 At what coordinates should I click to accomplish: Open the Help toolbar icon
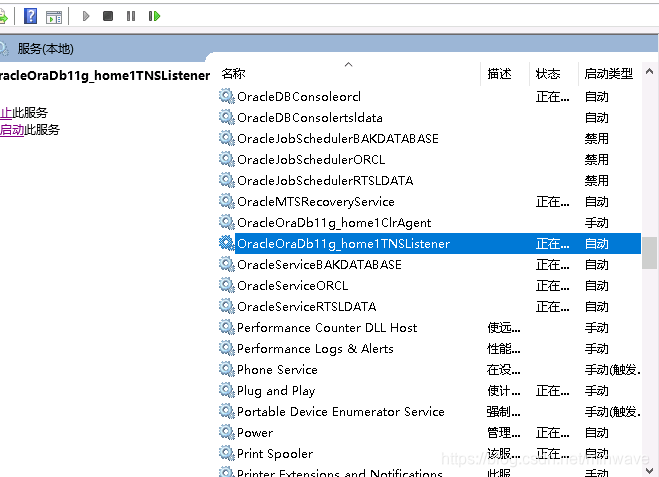coord(30,16)
